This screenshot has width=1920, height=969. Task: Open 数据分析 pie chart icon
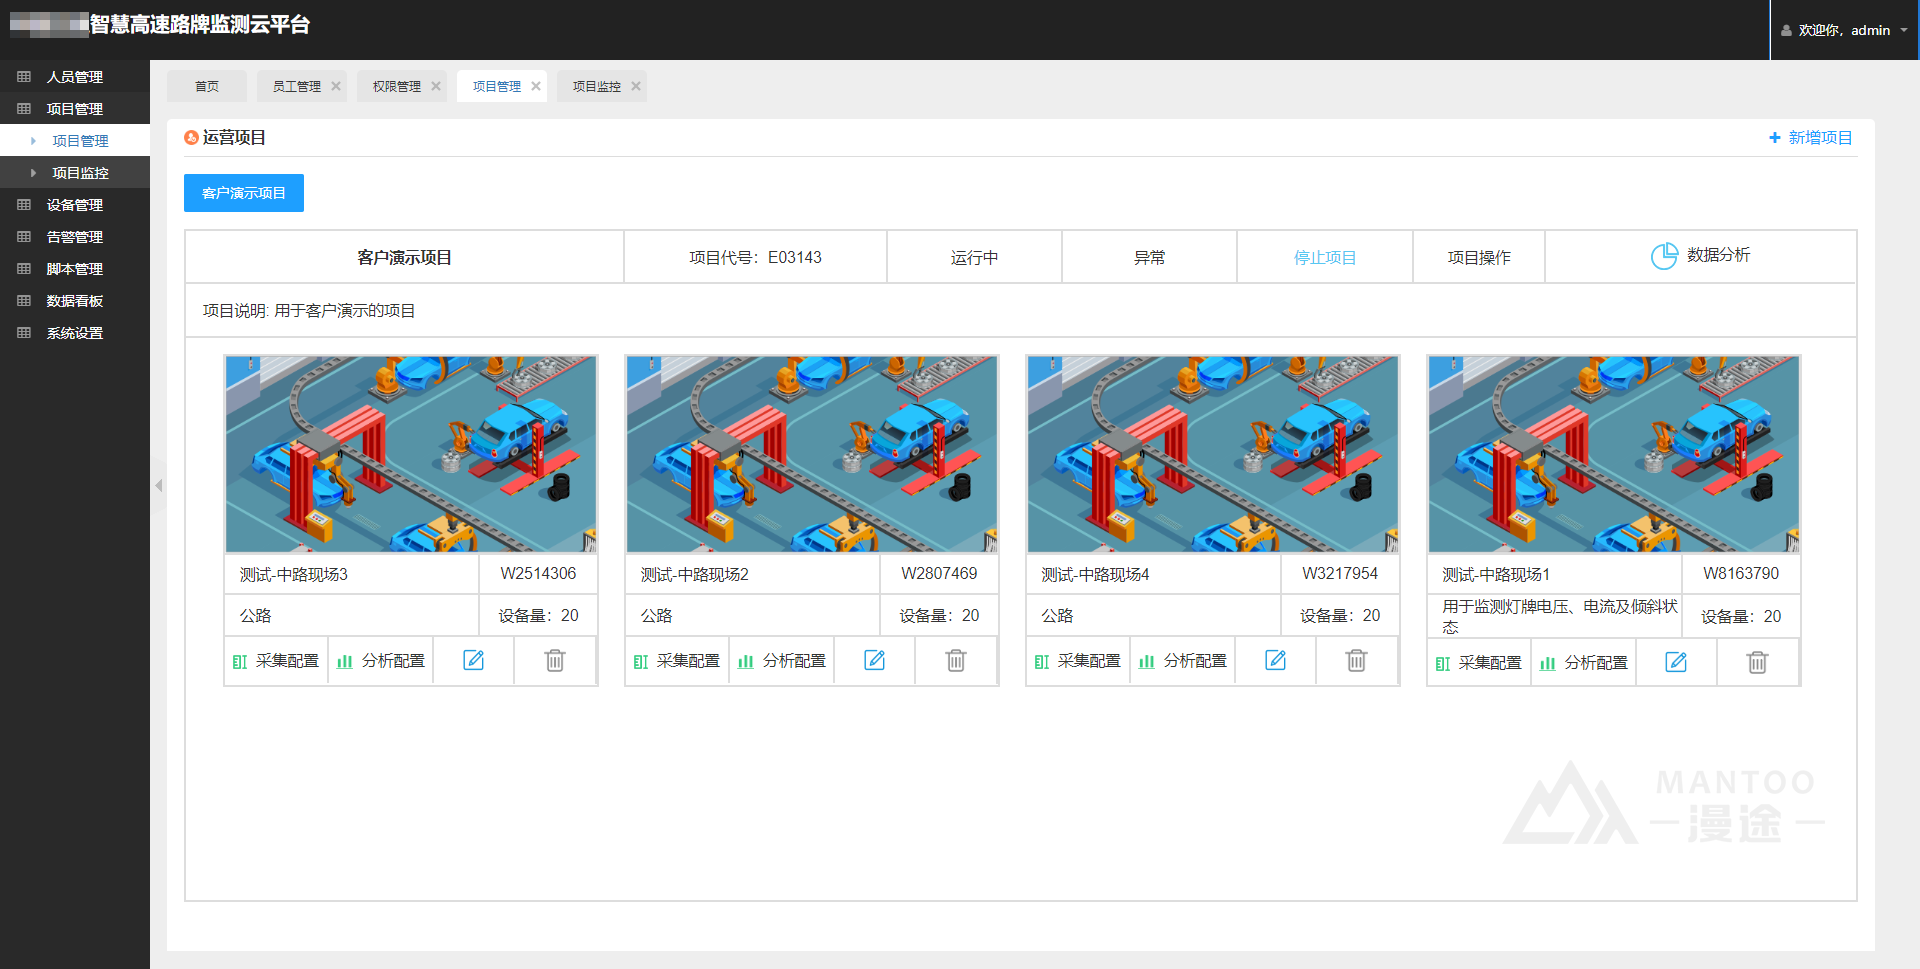[x=1664, y=256]
